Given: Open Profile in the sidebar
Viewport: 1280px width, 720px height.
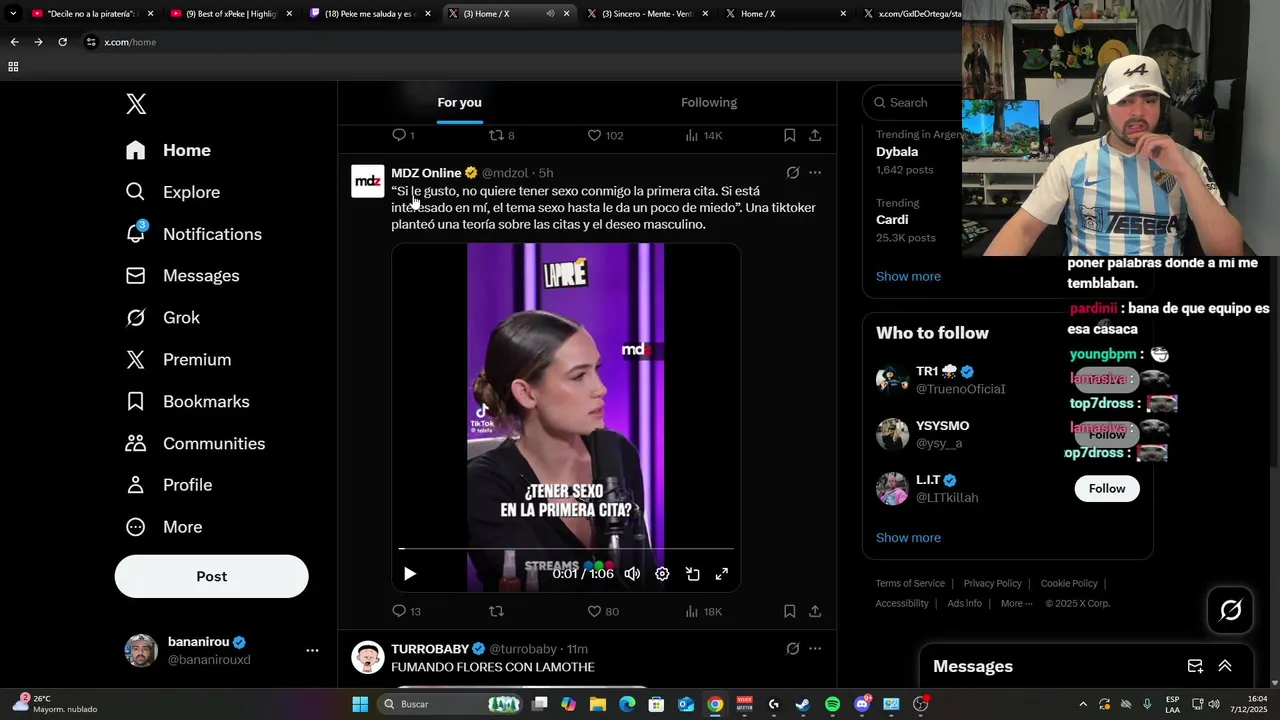Looking at the screenshot, I should [x=169, y=485].
